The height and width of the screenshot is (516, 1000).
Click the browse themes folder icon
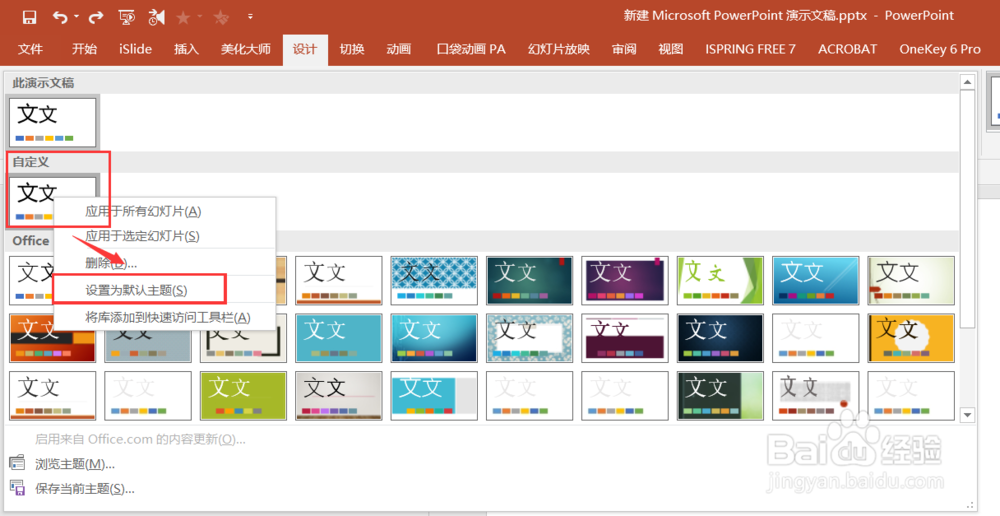point(17,463)
